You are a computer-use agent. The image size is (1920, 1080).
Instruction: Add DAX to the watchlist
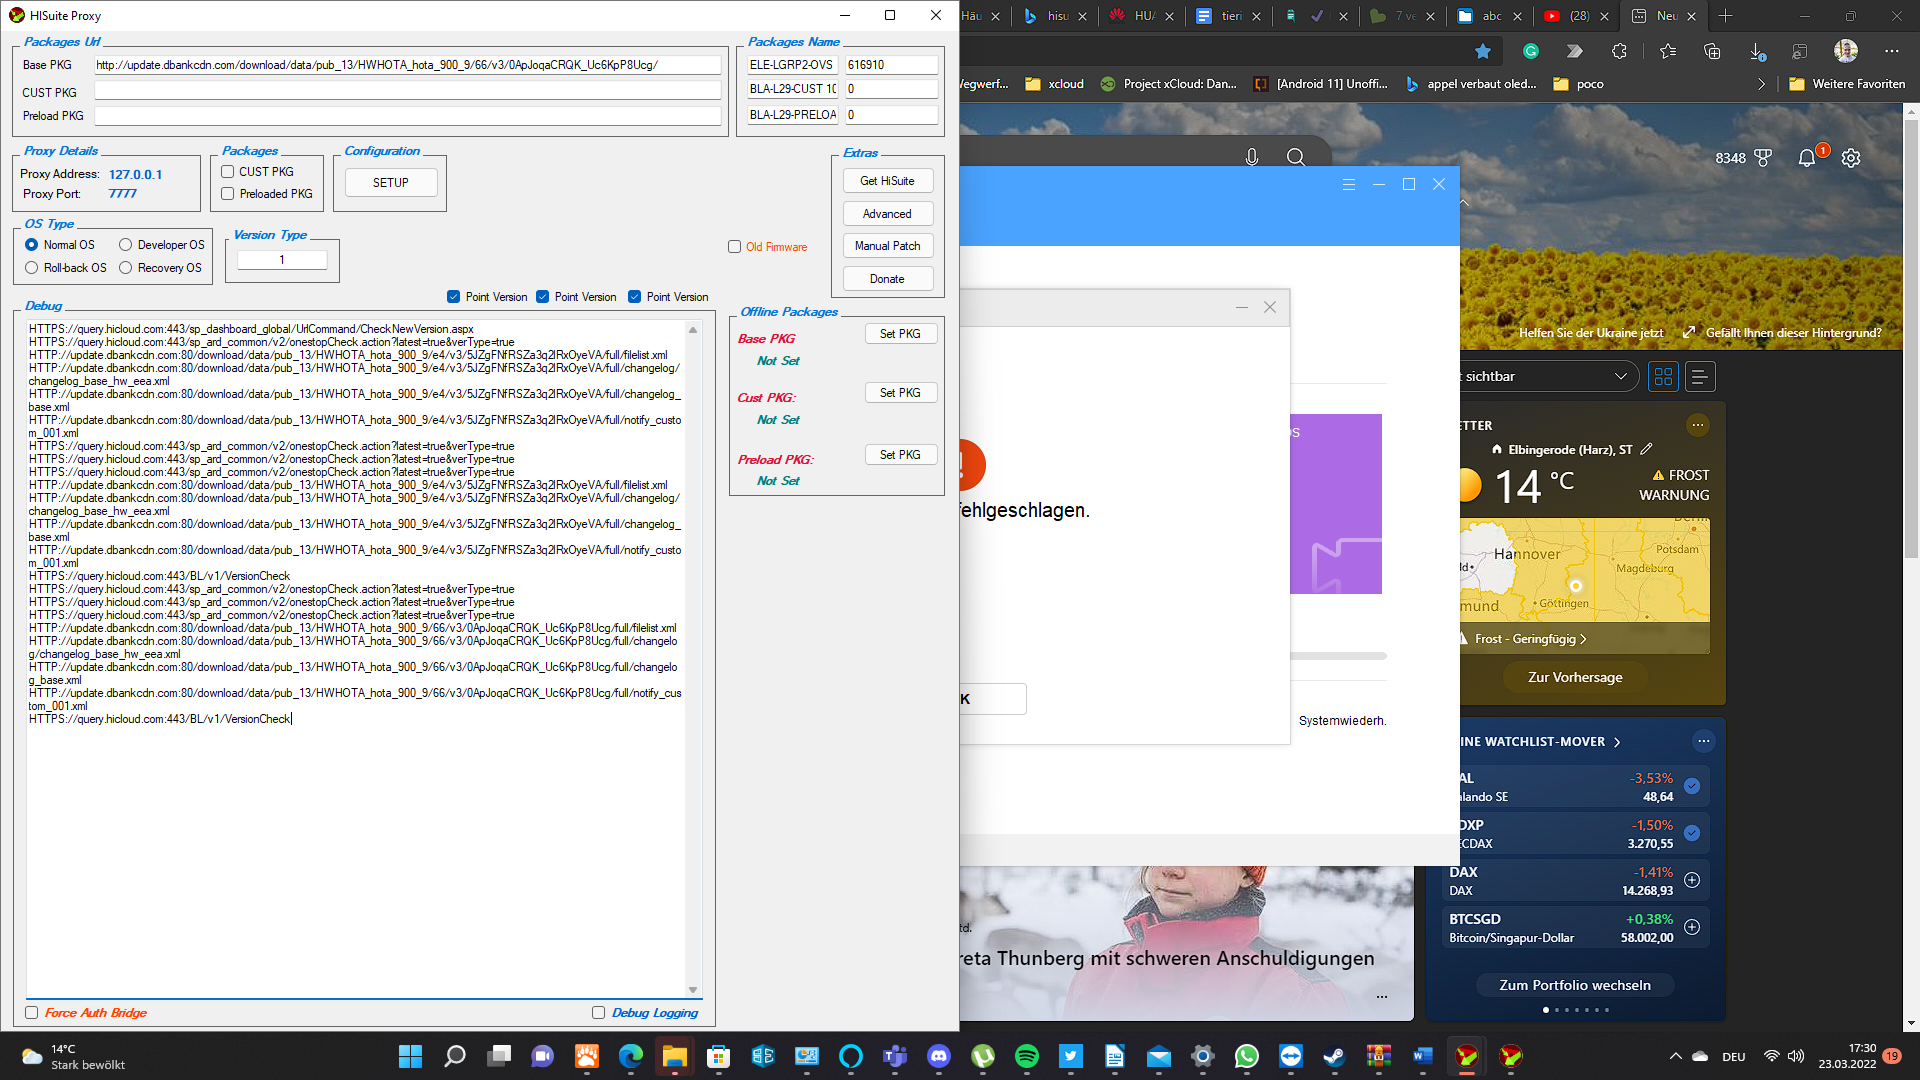[1692, 880]
